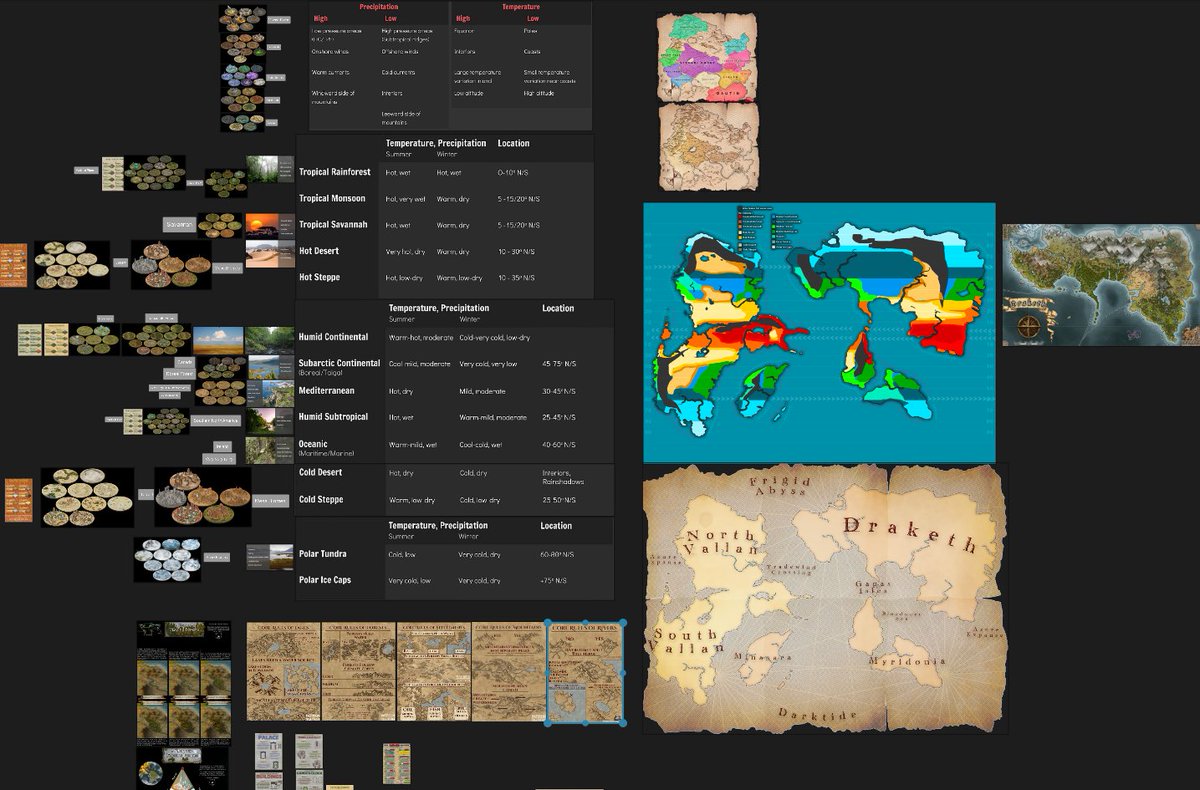Click the Hot Desert row label

coord(319,251)
